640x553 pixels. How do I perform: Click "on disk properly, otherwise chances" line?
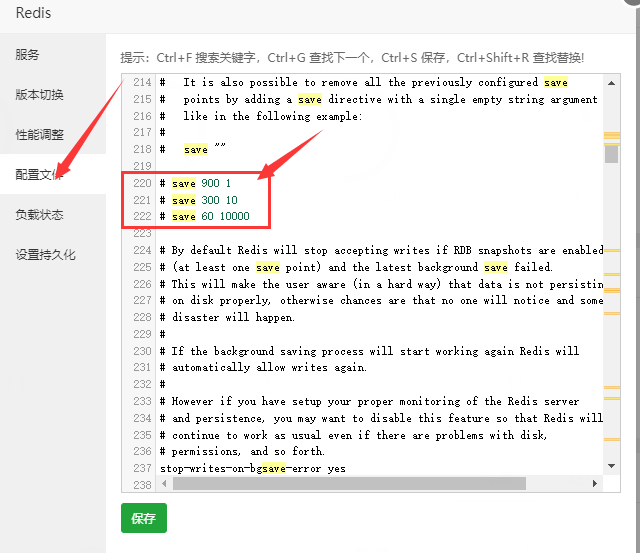(x=382, y=300)
